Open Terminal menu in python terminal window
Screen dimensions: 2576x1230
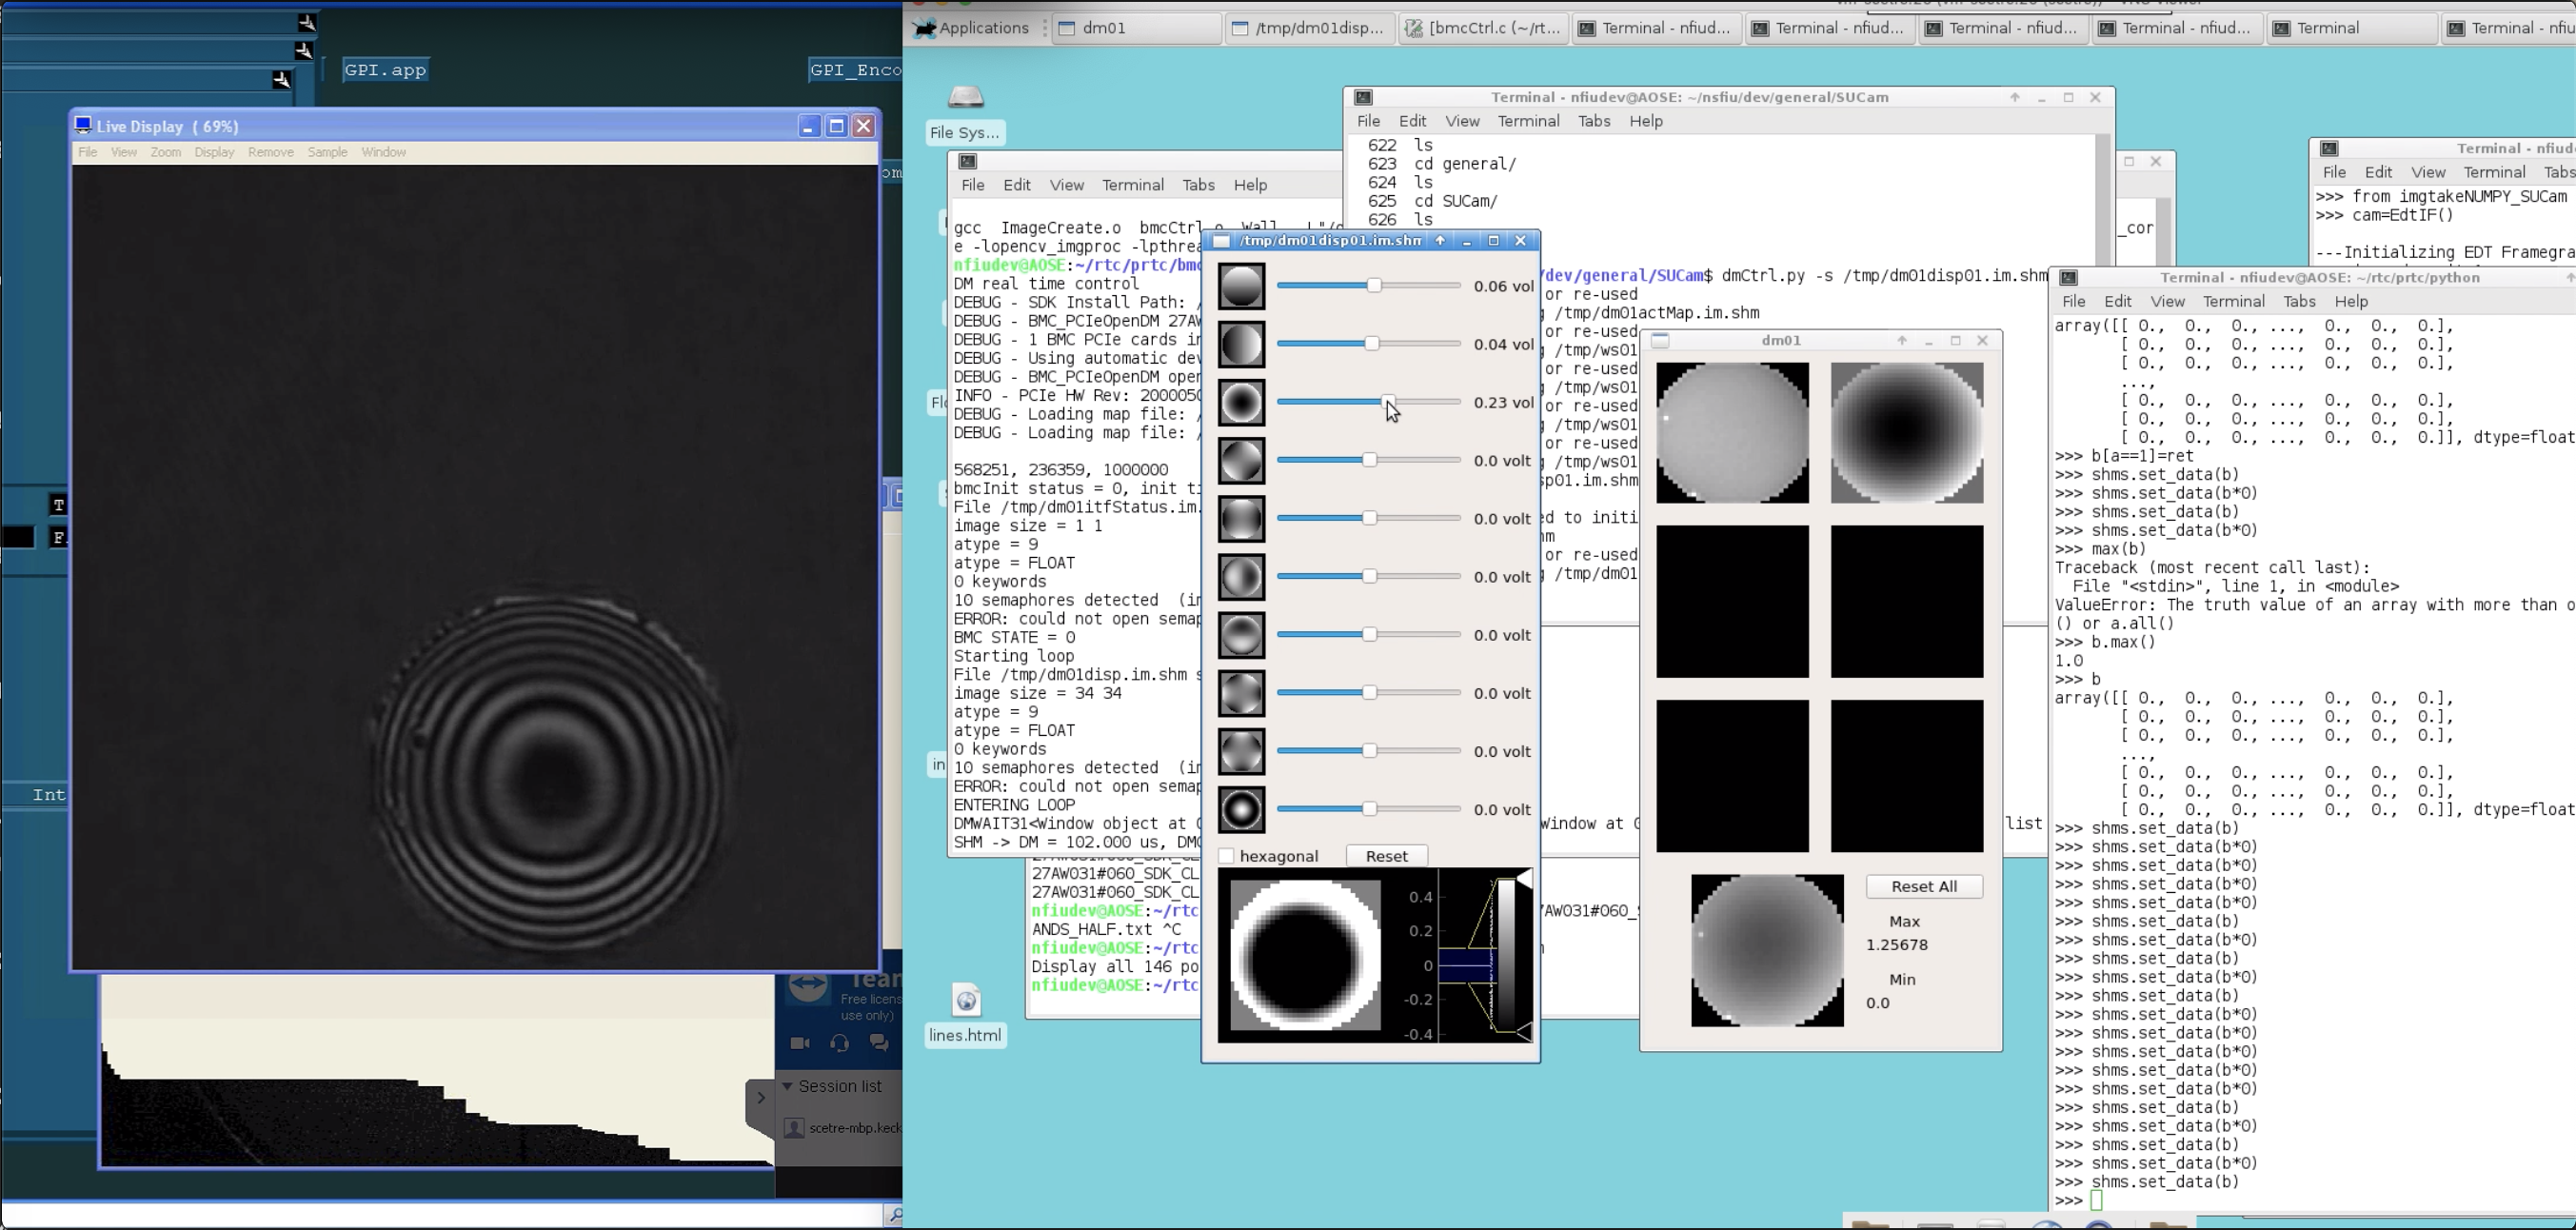point(2233,301)
